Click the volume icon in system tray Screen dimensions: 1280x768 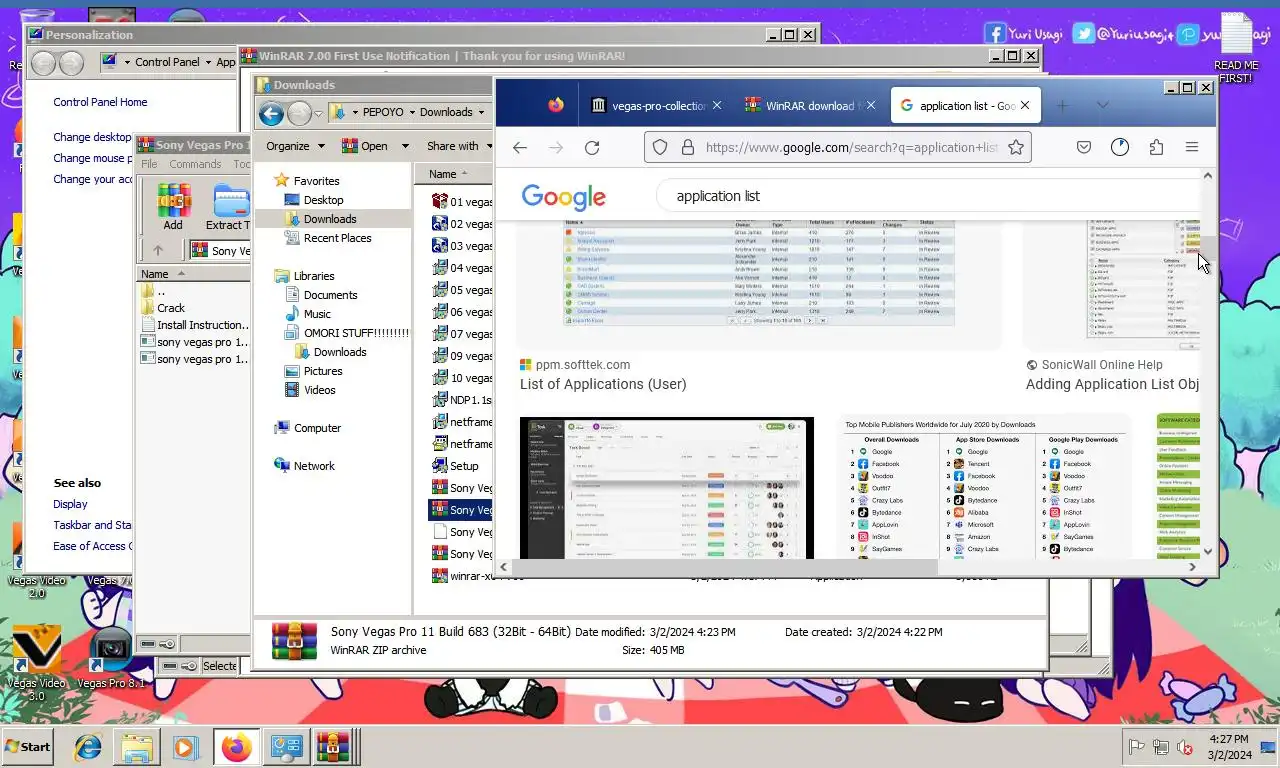[x=1185, y=747]
